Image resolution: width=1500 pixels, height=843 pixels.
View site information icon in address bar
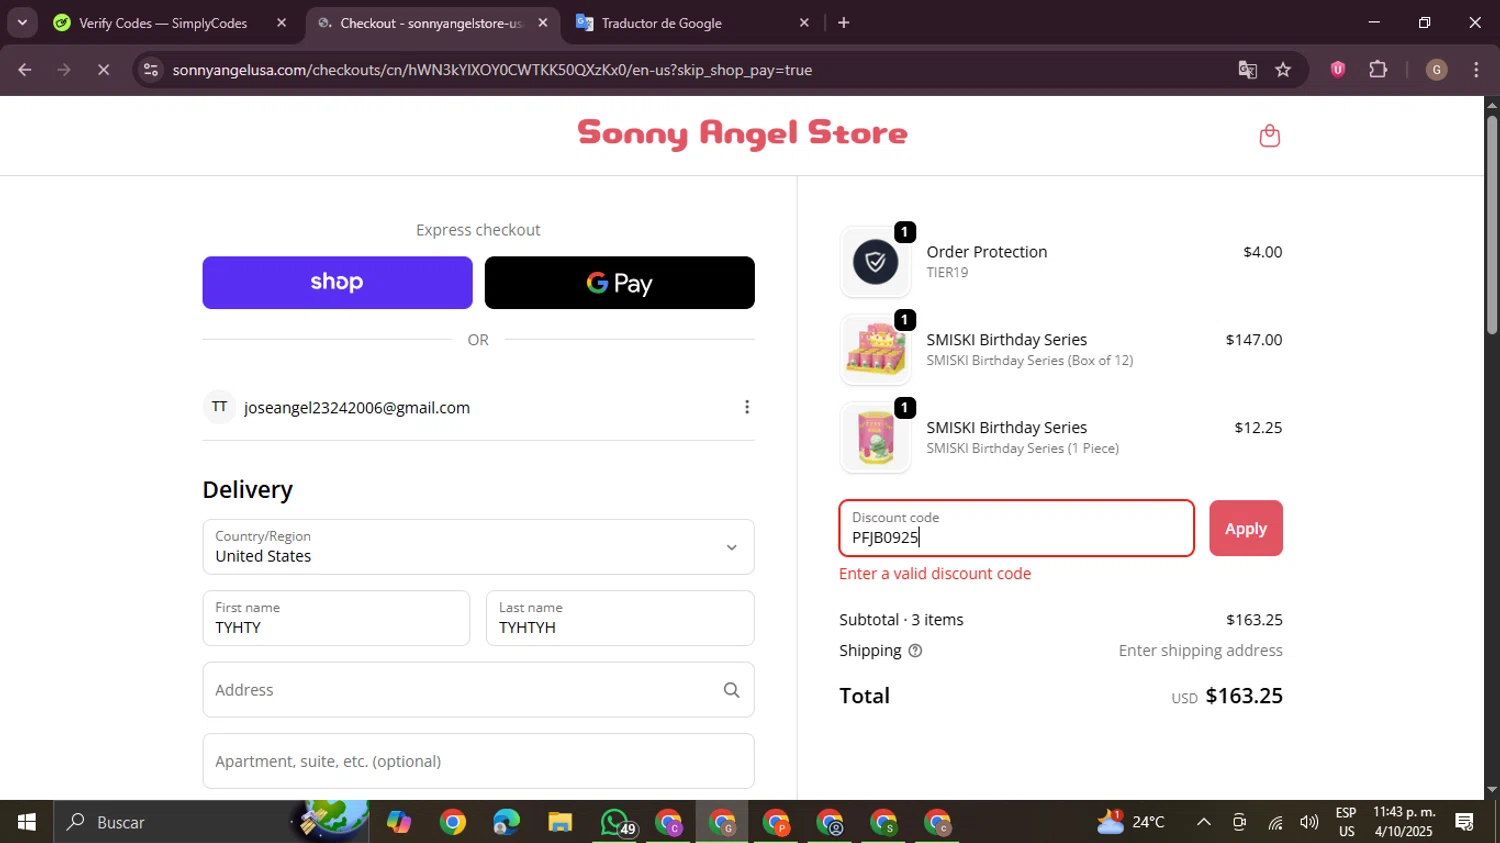coord(151,70)
